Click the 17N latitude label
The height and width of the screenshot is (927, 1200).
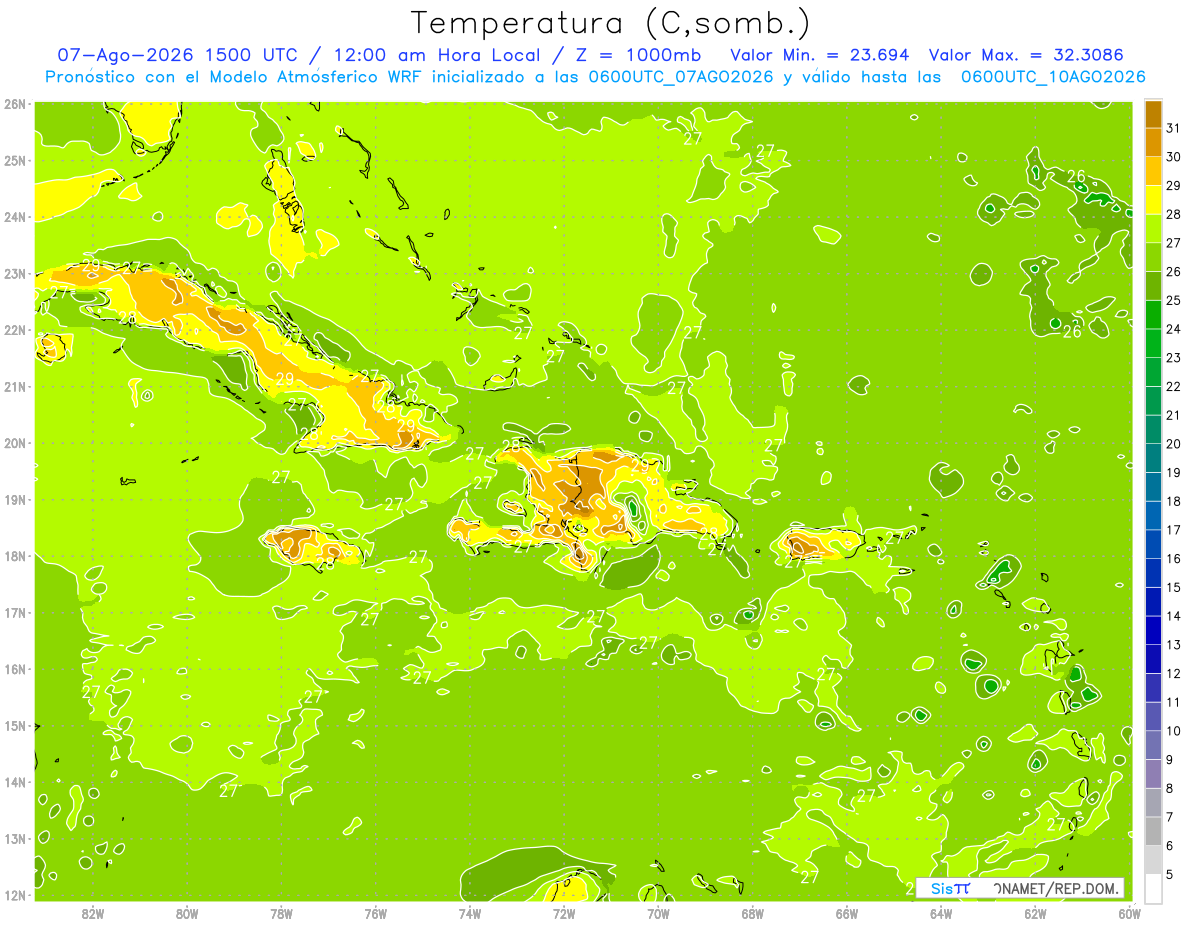pos(15,613)
